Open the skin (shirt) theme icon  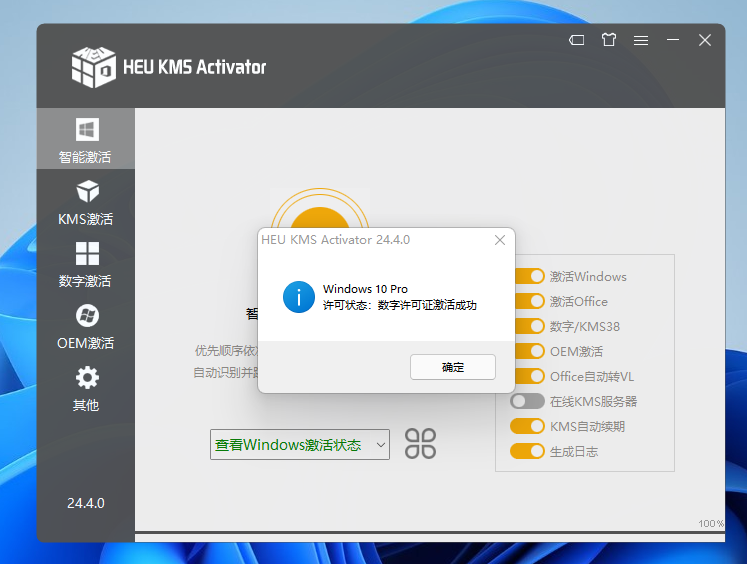coord(609,40)
